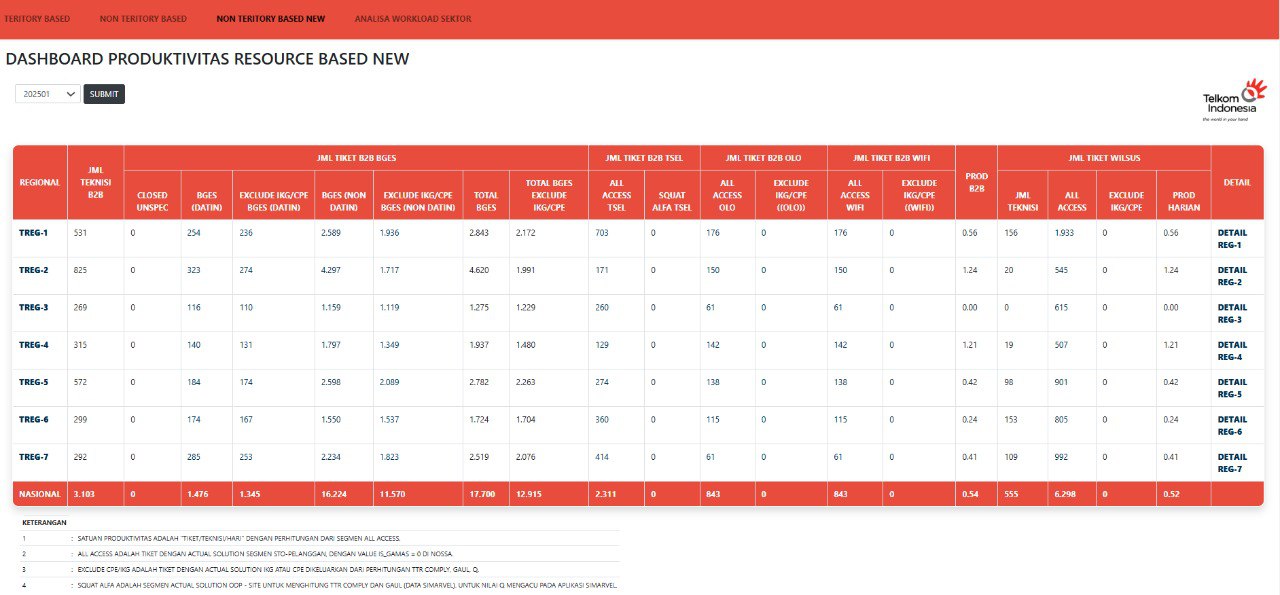Click the KETERANGAN heading
Screen dimensions: 1280x595
[44, 523]
